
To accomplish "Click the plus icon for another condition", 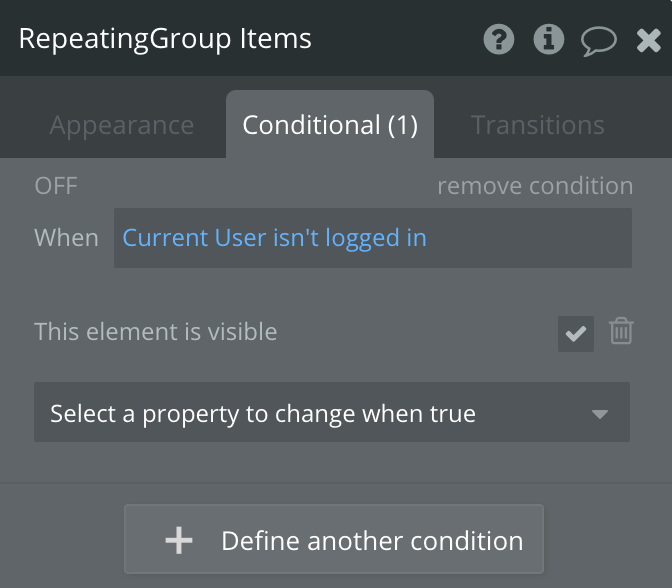I will click(179, 541).
